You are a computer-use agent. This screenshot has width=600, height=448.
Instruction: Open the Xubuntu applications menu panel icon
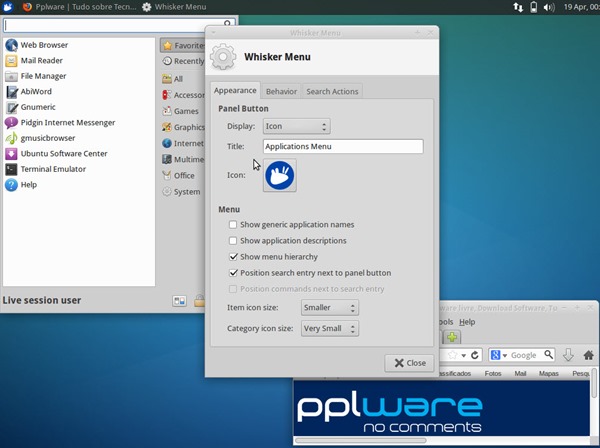point(8,7)
